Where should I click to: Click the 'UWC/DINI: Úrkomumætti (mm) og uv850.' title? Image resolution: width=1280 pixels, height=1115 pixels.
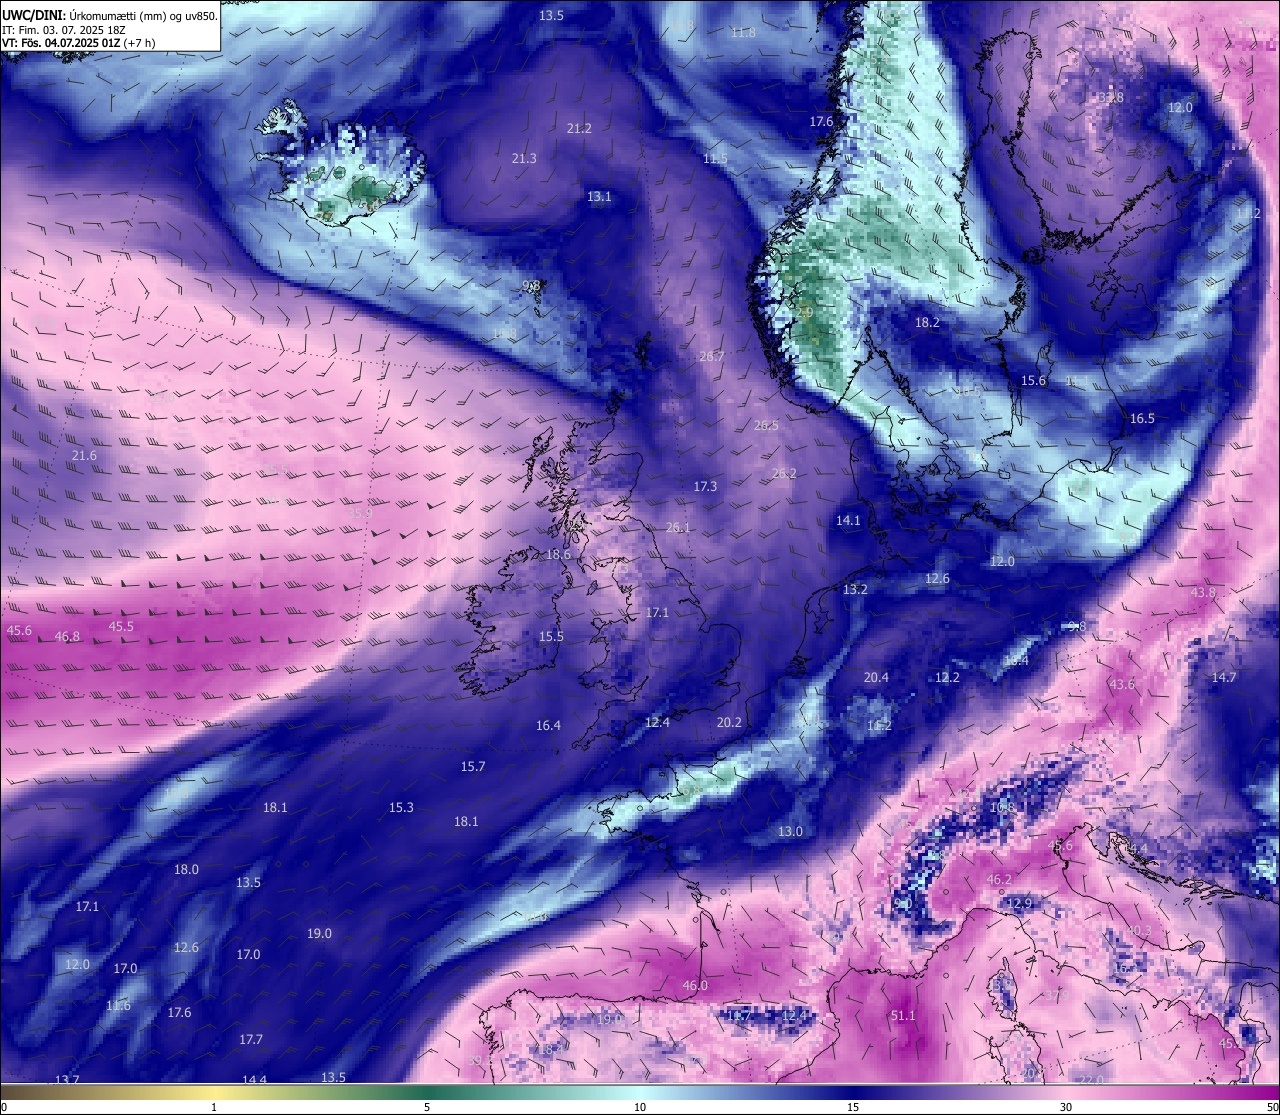(110, 15)
